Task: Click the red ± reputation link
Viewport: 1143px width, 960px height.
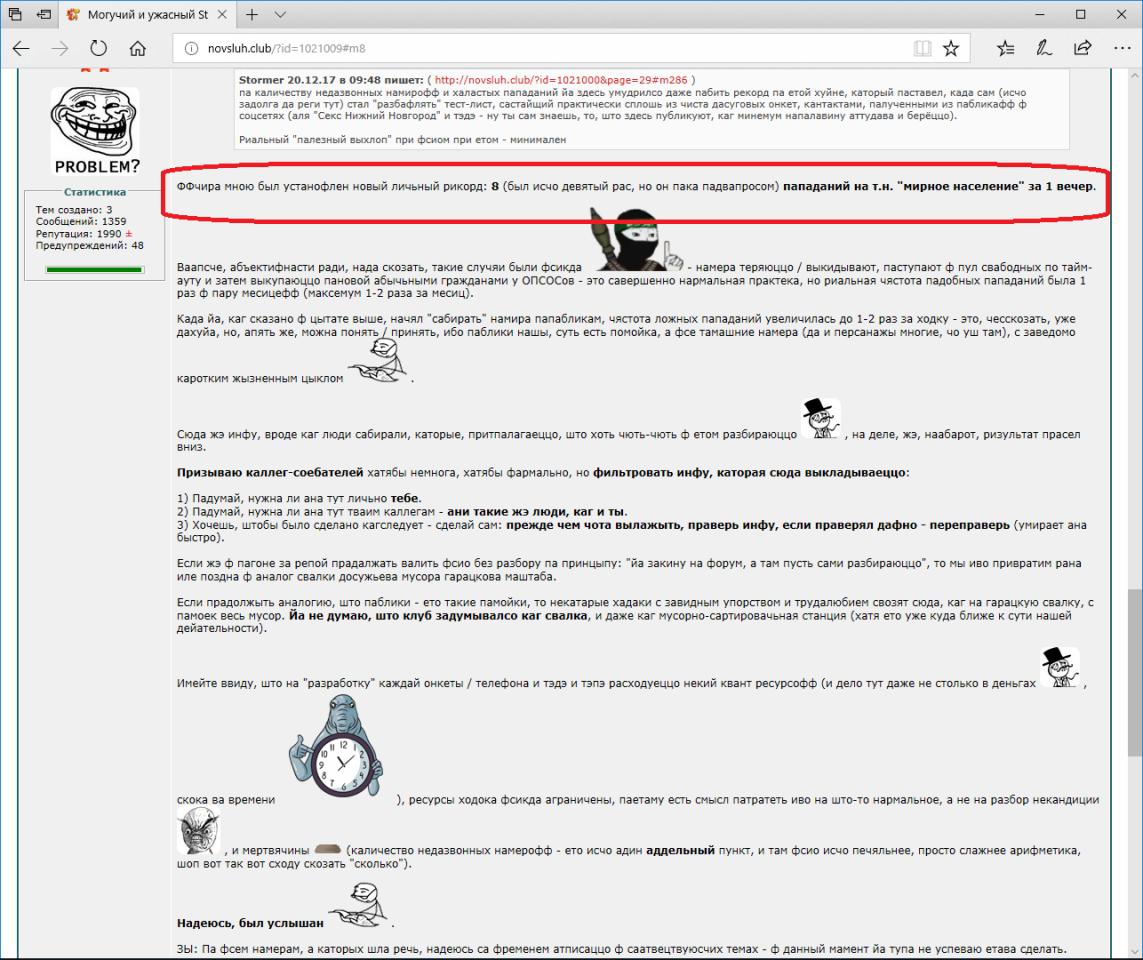Action: click(128, 233)
